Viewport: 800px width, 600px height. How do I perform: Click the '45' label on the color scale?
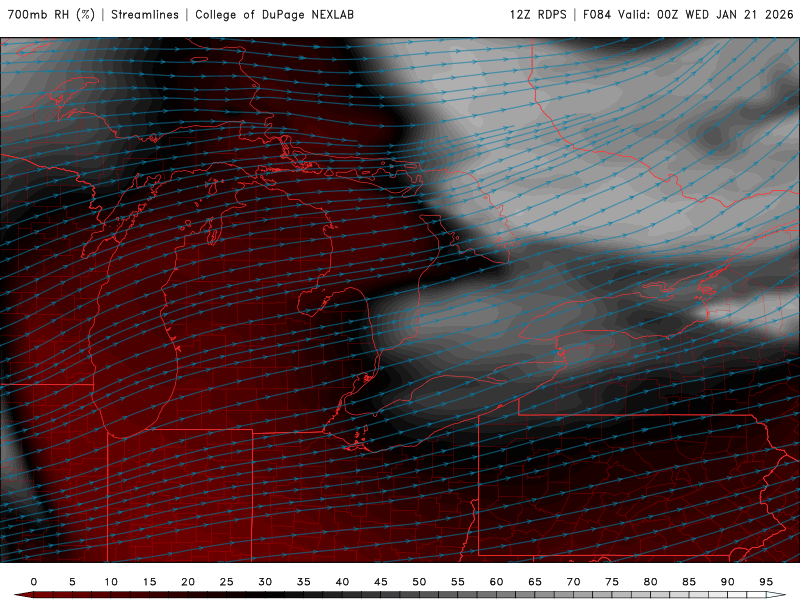point(381,582)
